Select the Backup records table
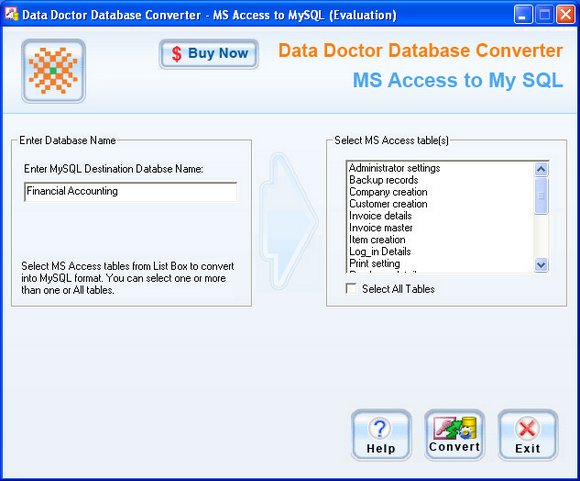 point(384,180)
